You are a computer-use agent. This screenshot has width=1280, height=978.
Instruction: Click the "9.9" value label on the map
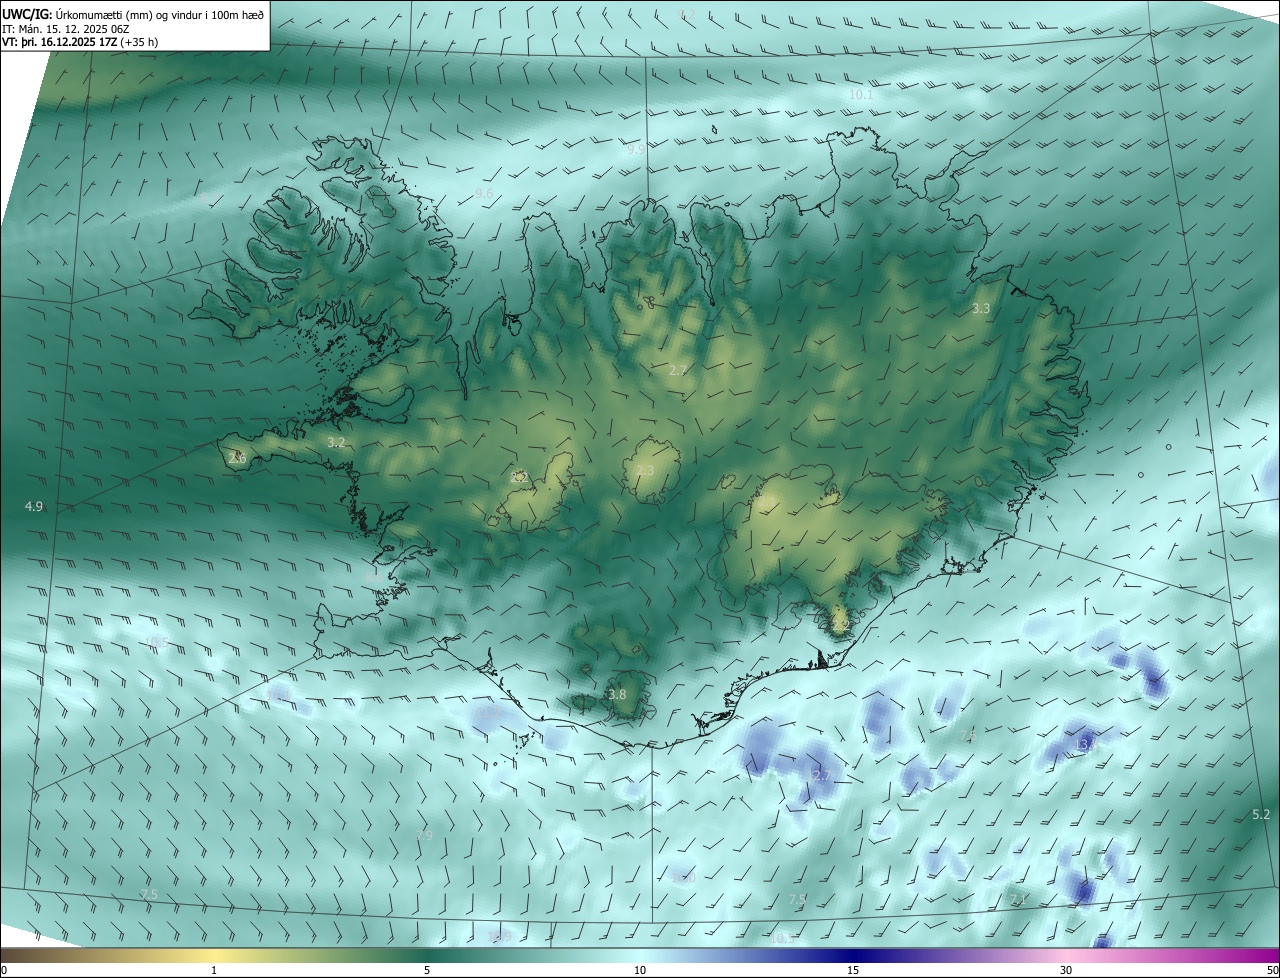point(636,150)
